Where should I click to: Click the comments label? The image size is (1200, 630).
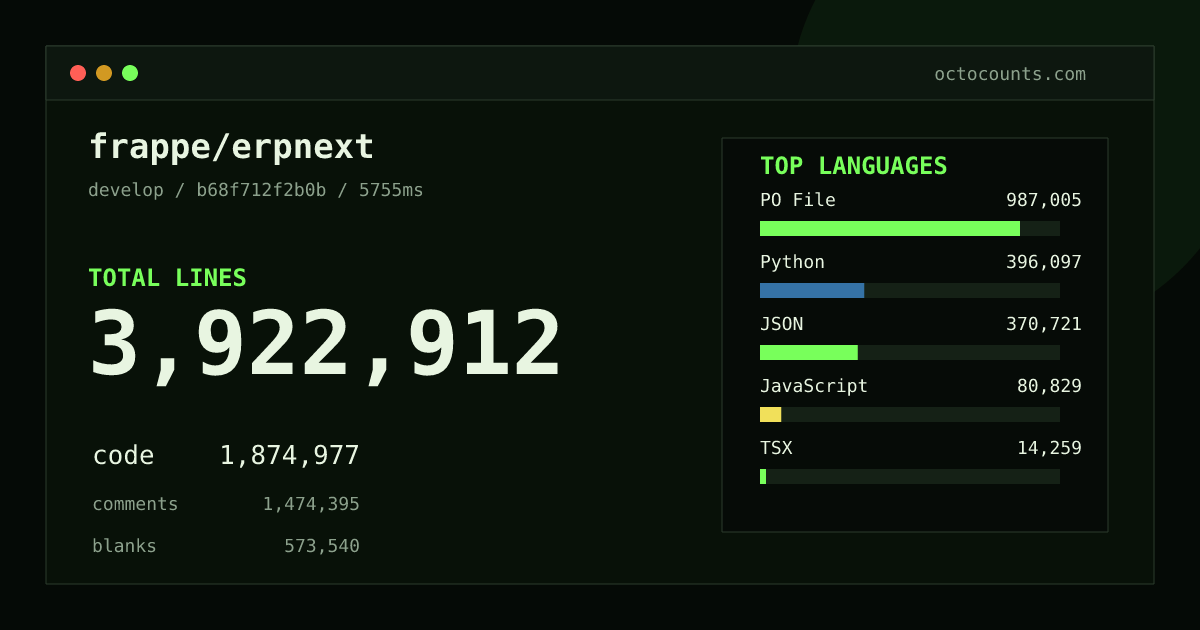(135, 504)
